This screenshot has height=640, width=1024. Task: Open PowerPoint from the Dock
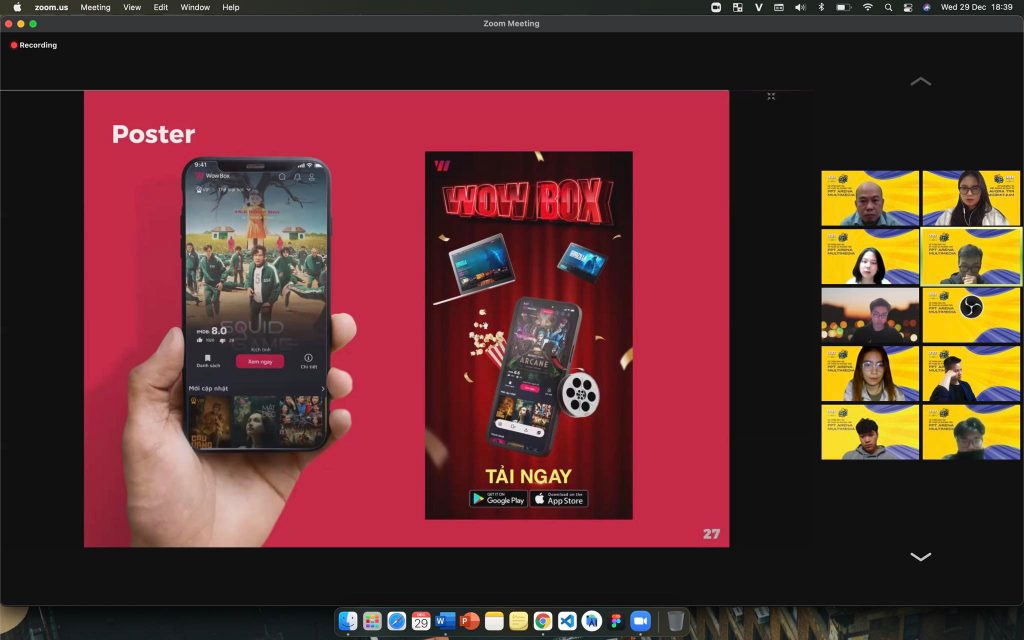[x=470, y=621]
